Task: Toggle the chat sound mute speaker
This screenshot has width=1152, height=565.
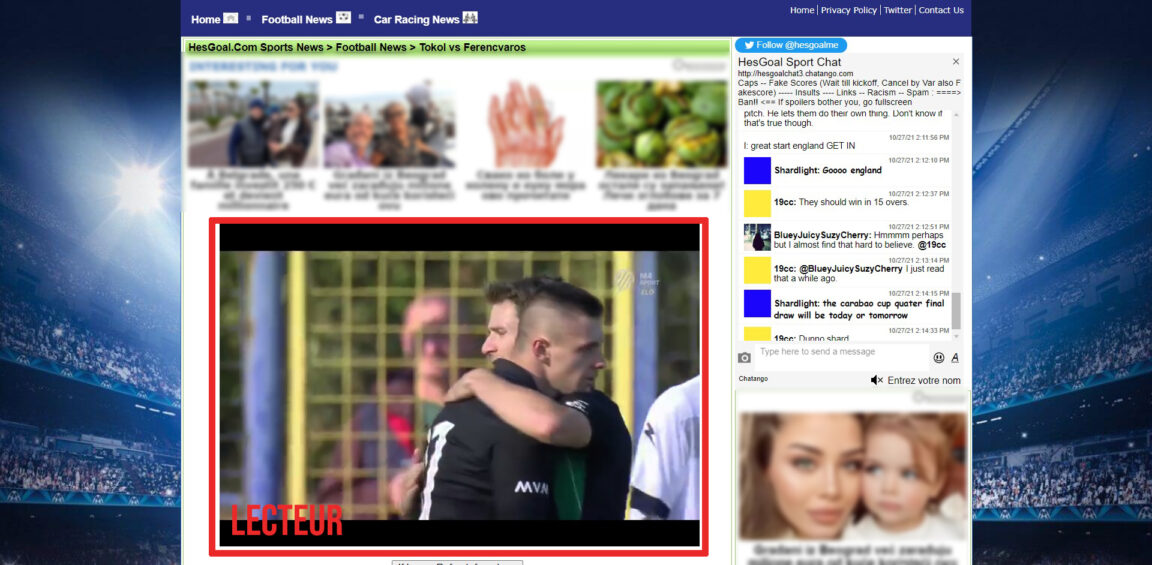Action: (x=876, y=380)
